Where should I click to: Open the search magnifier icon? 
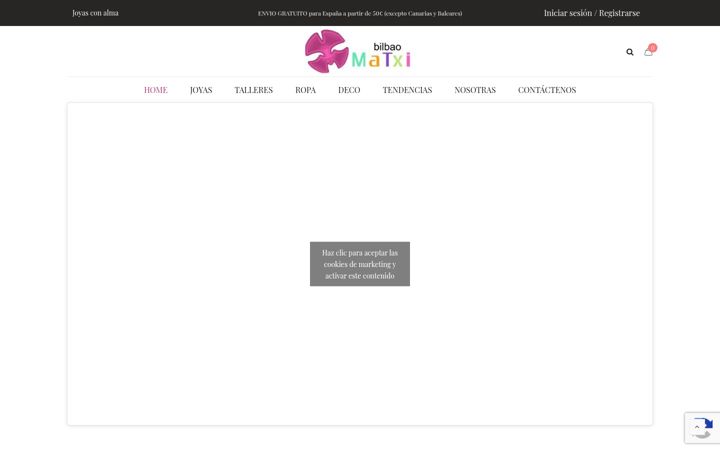click(630, 52)
